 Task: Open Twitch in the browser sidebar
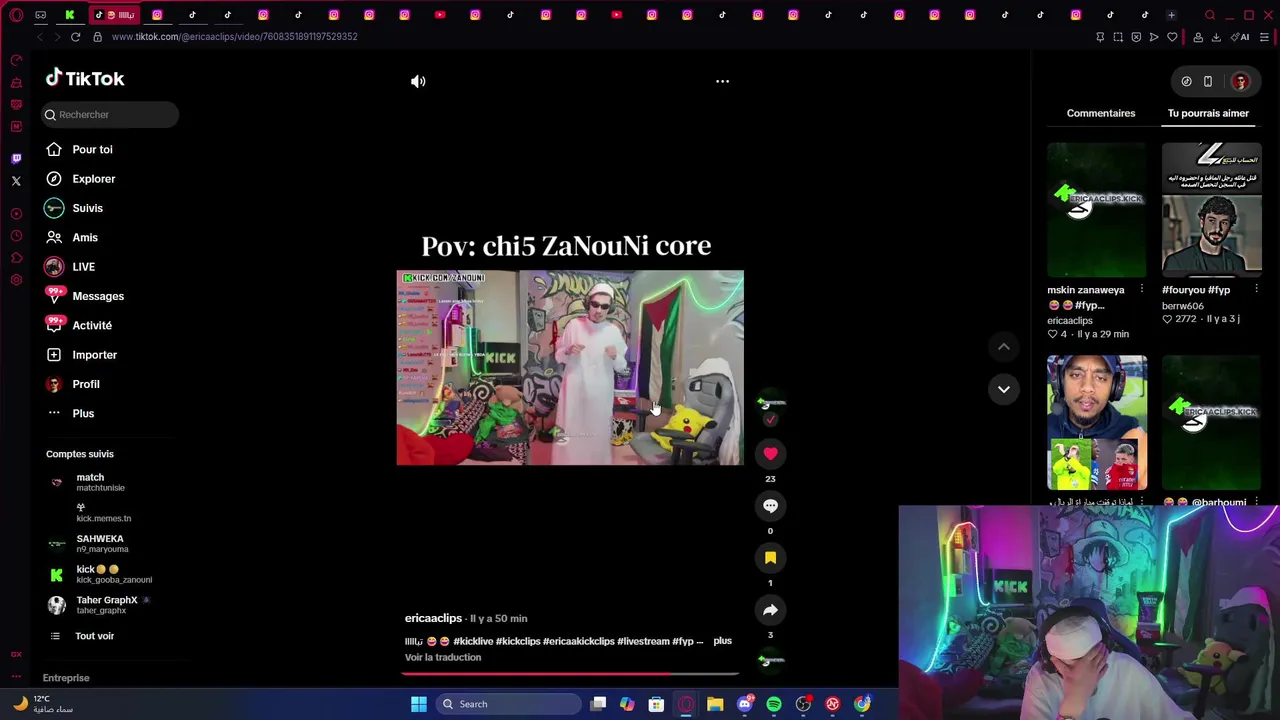(16, 158)
